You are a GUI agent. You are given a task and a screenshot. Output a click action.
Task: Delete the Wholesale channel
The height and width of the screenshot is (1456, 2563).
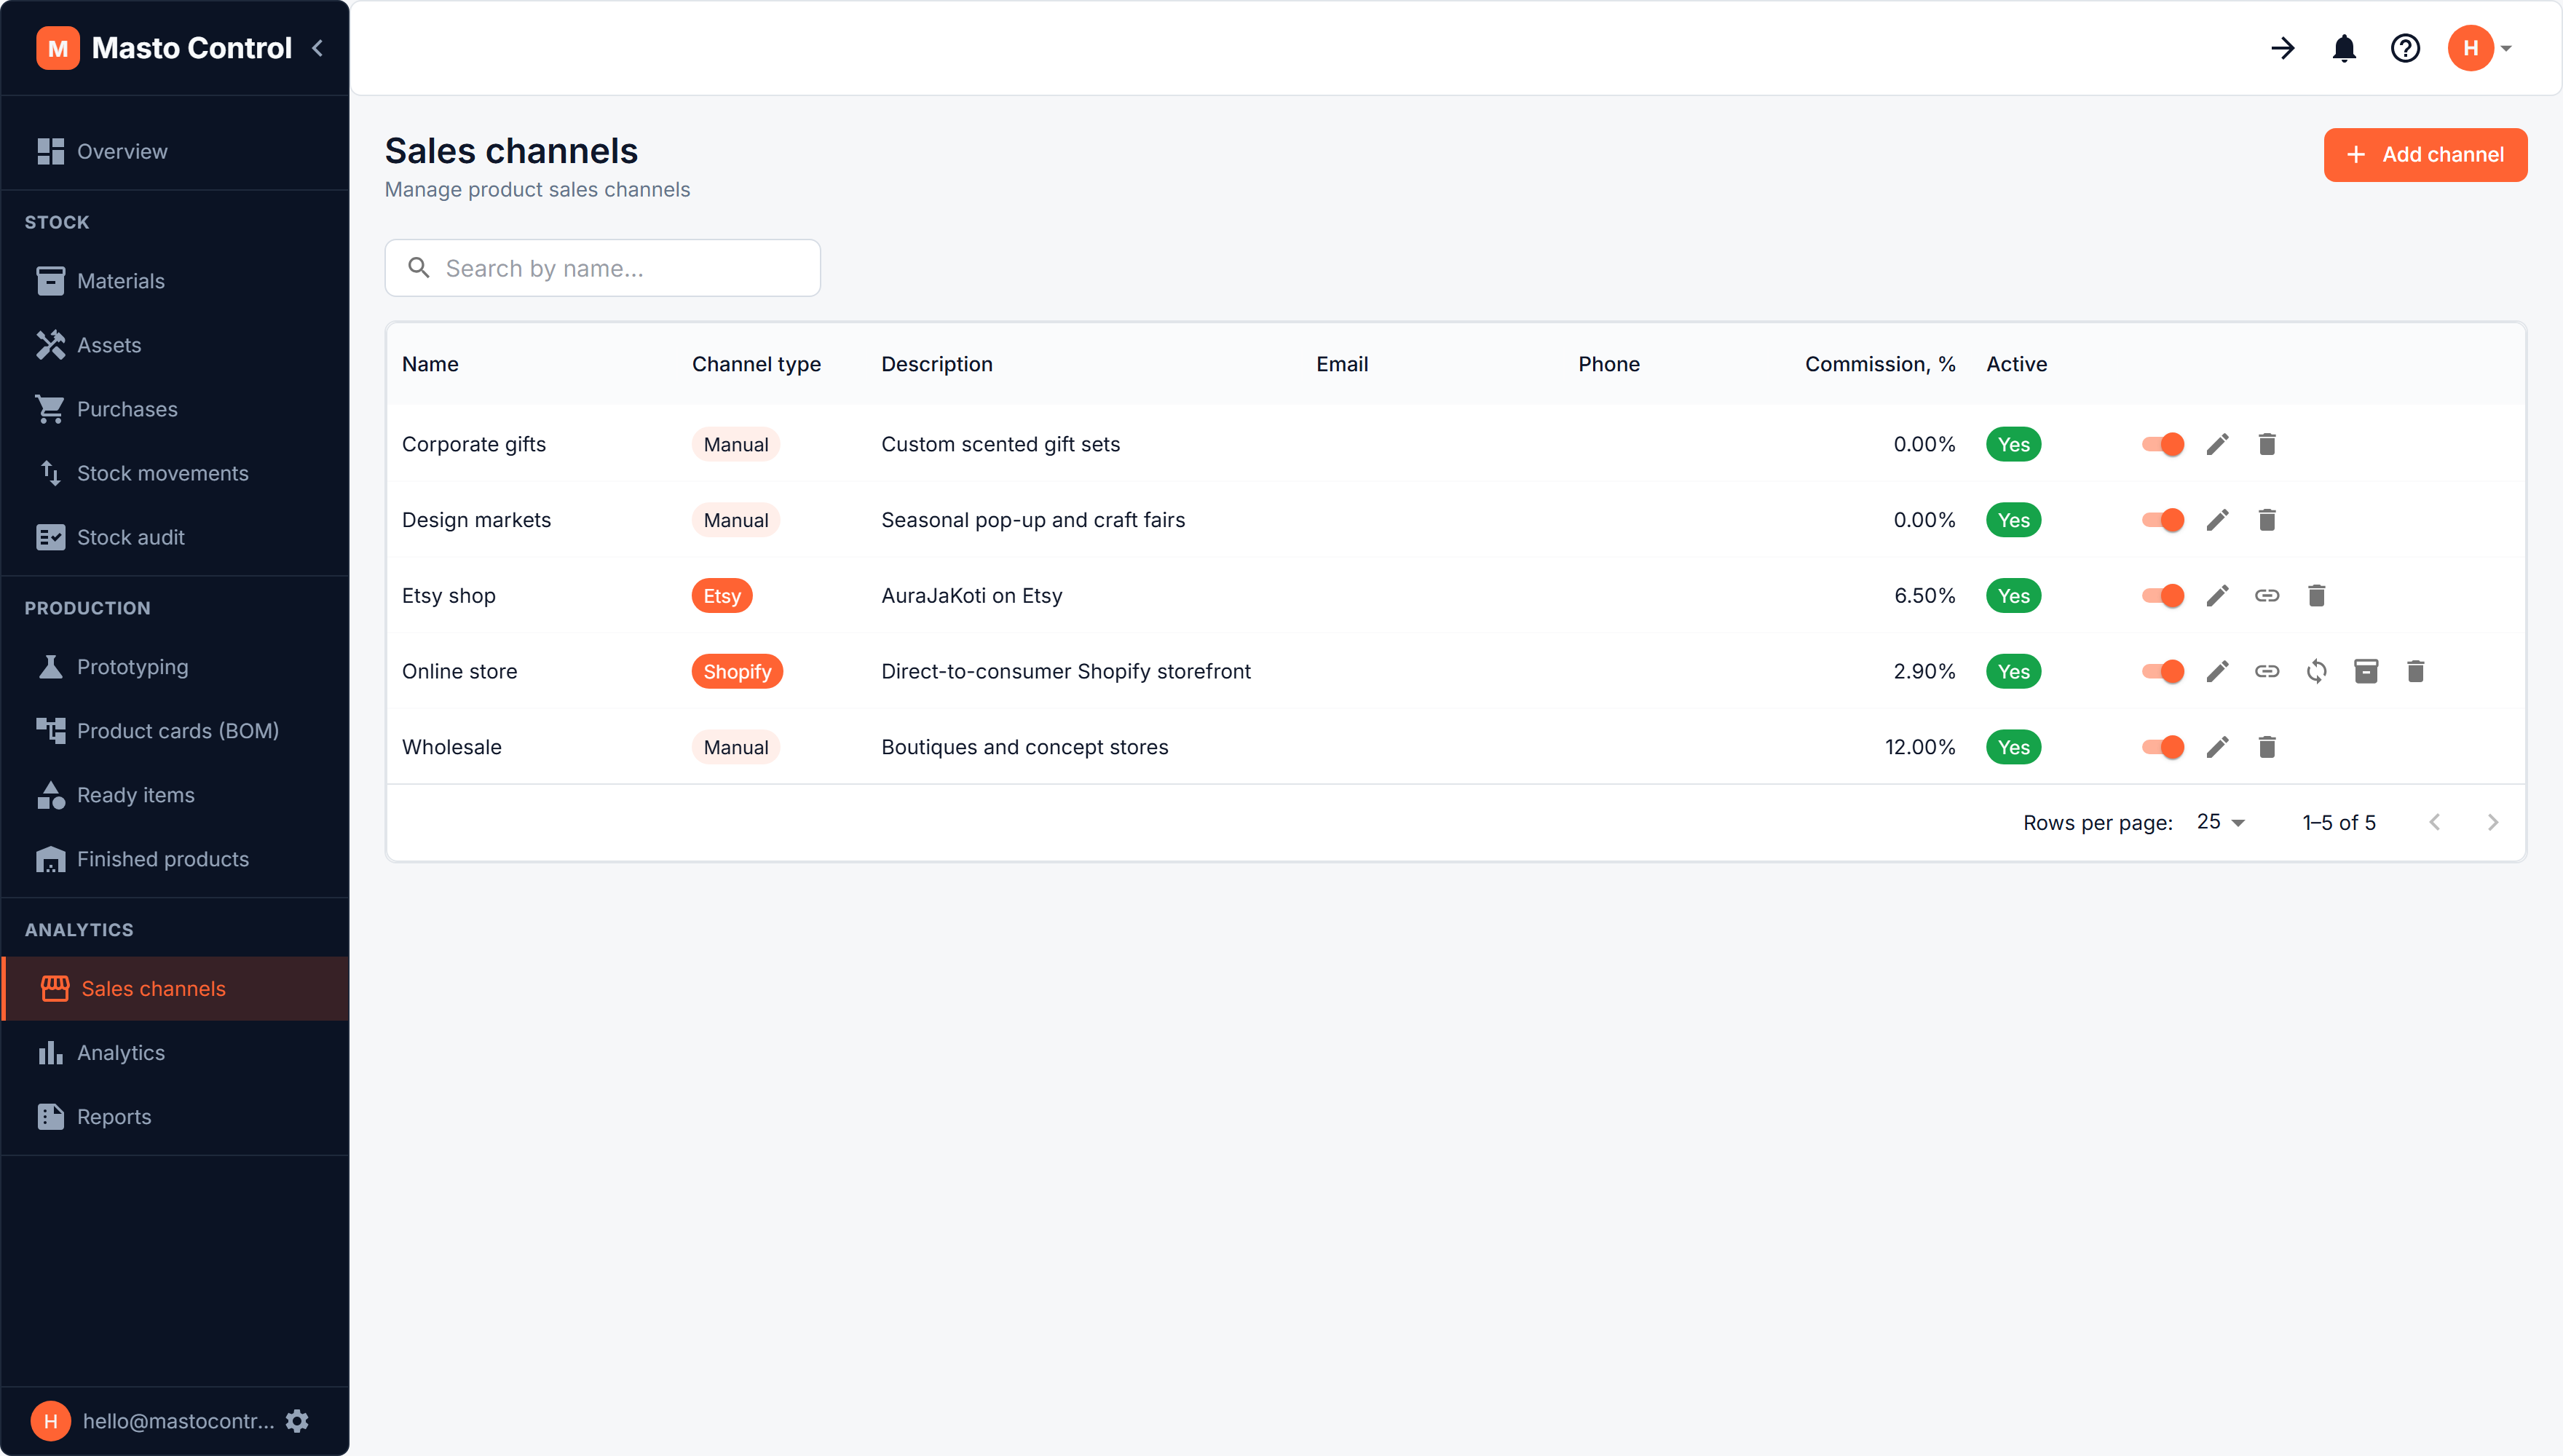(x=2267, y=747)
